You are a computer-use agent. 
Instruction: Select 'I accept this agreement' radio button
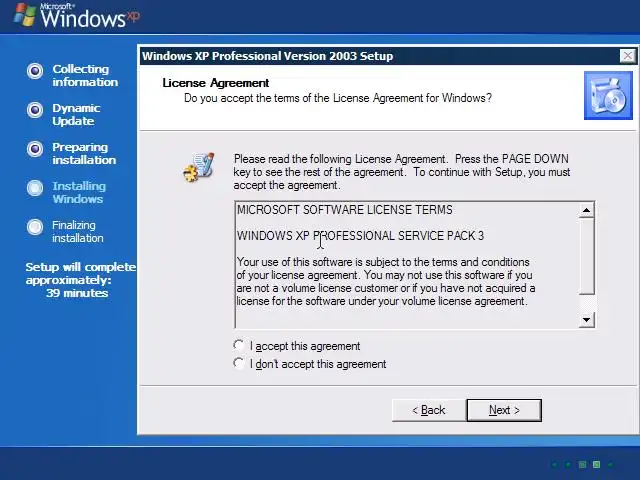(239, 345)
